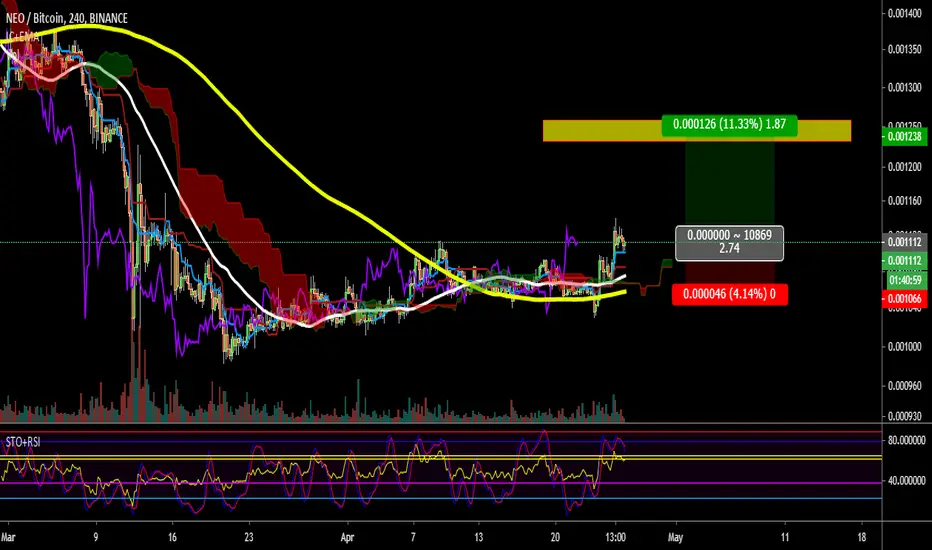Screen dimensions: 932x550
Task: Select the green profit label 0.000126 (11.33%) 1.87
Action: tap(729, 124)
